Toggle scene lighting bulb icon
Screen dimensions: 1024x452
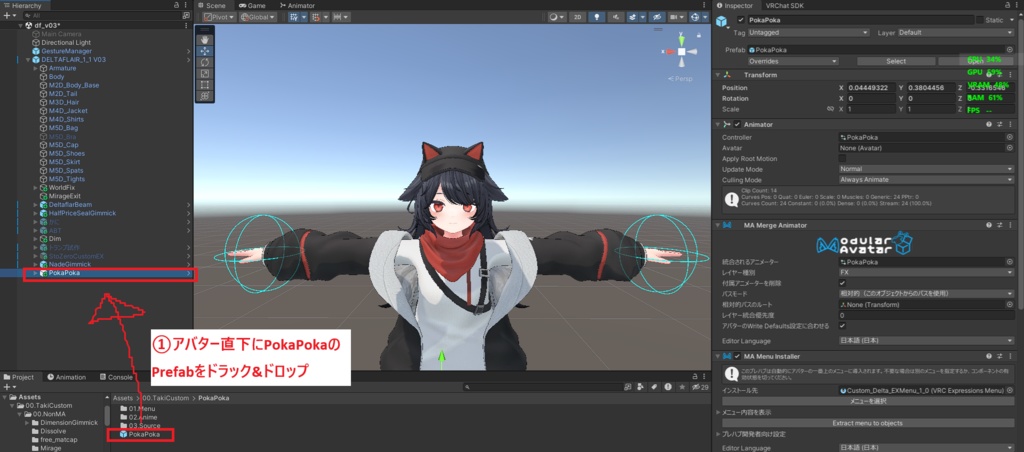pos(596,17)
